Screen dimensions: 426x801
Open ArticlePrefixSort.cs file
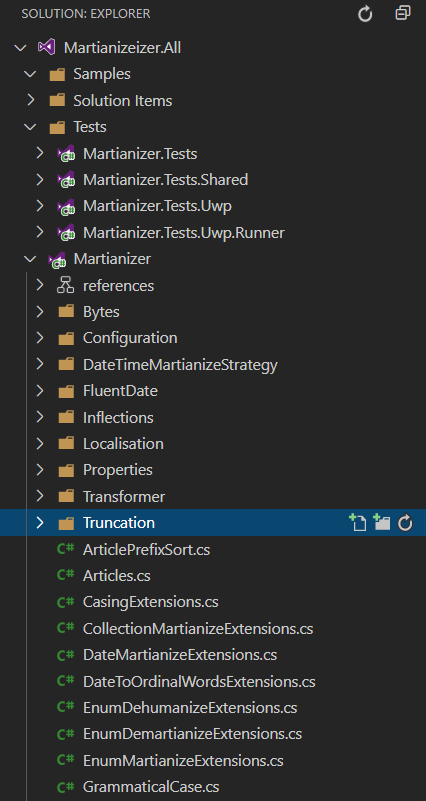point(146,550)
